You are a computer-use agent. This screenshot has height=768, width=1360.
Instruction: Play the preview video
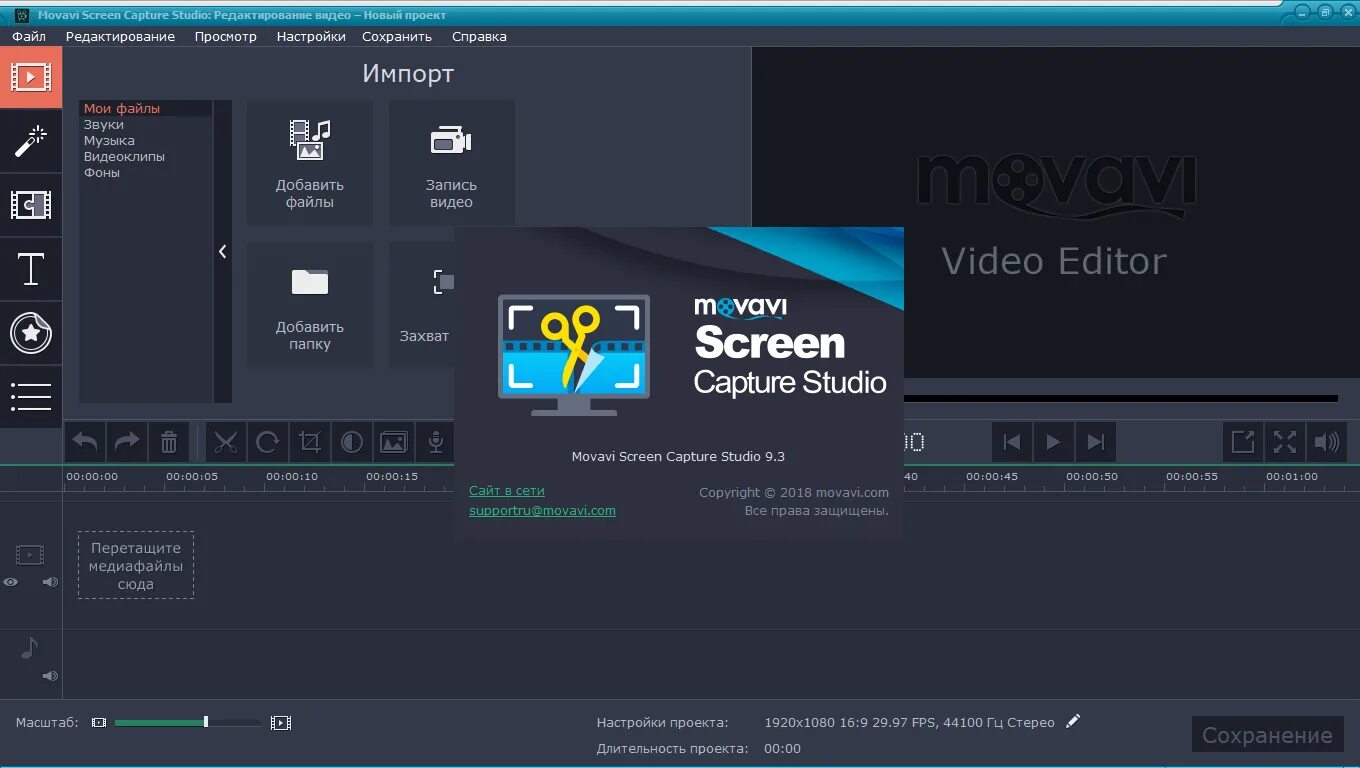[x=1053, y=442]
